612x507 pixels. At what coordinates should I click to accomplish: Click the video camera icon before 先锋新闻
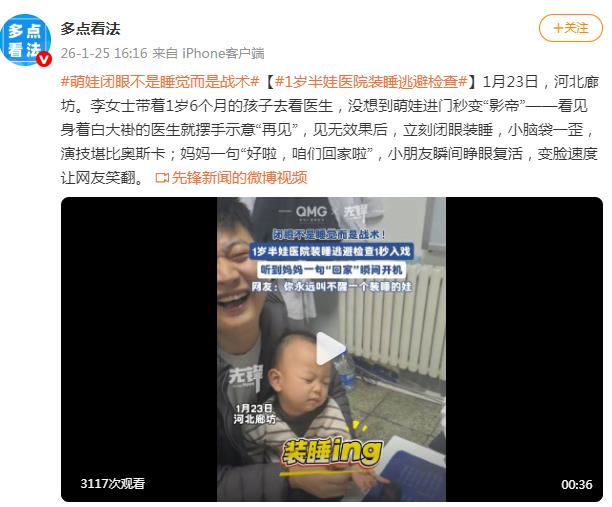coord(162,178)
